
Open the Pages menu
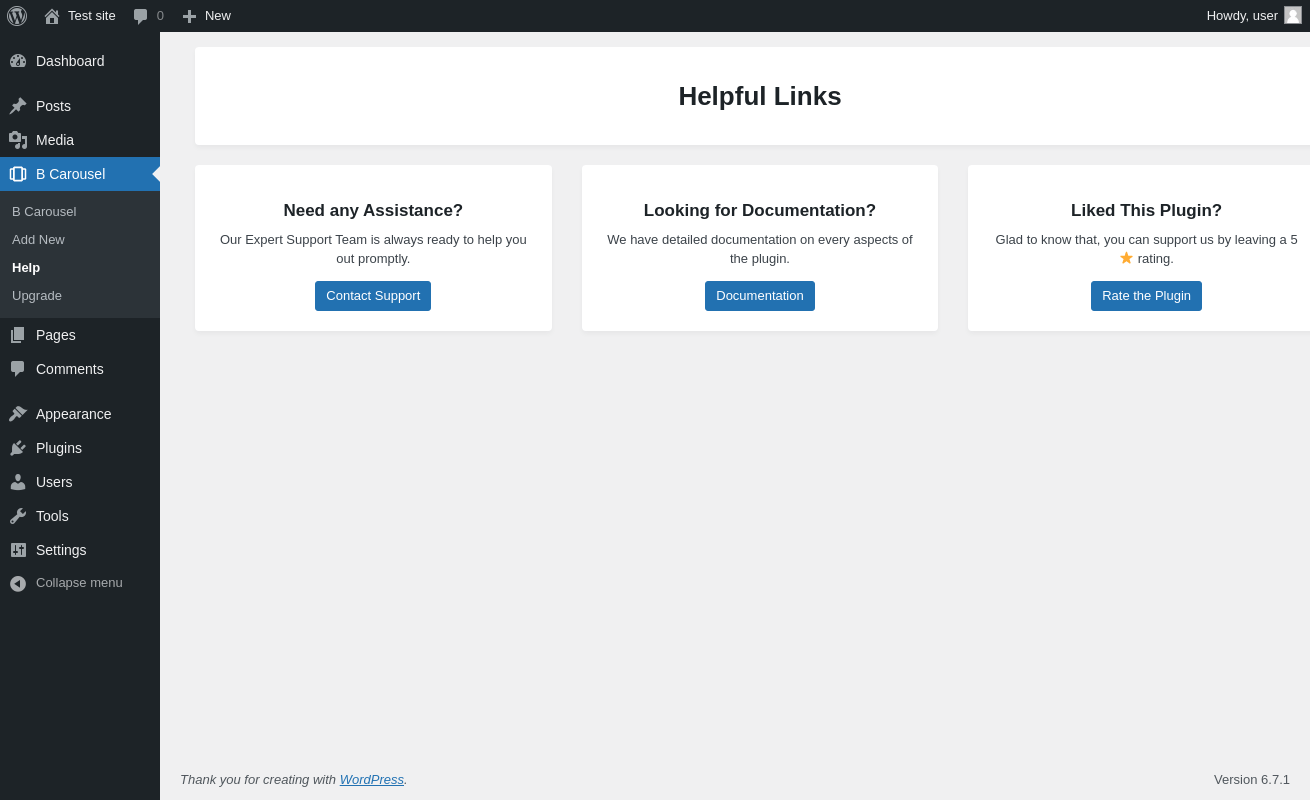coord(80,335)
